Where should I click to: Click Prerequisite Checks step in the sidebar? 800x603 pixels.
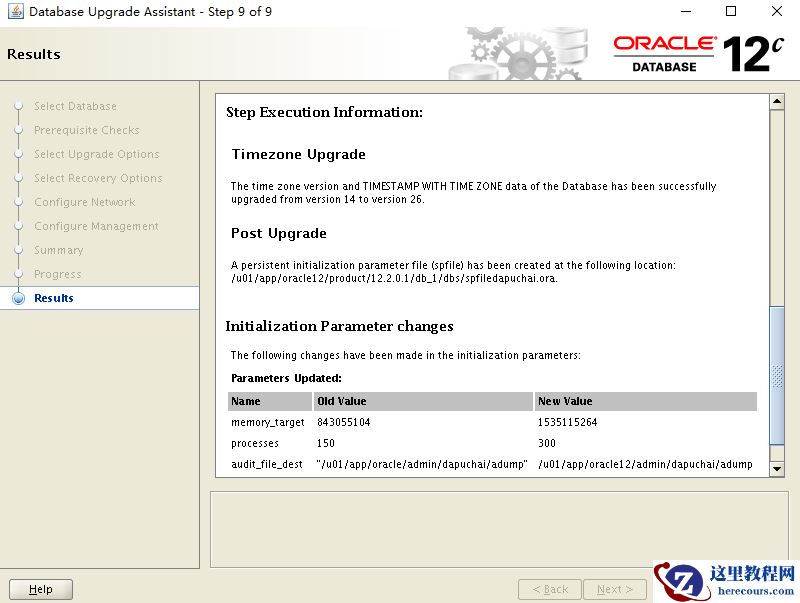click(x=87, y=130)
